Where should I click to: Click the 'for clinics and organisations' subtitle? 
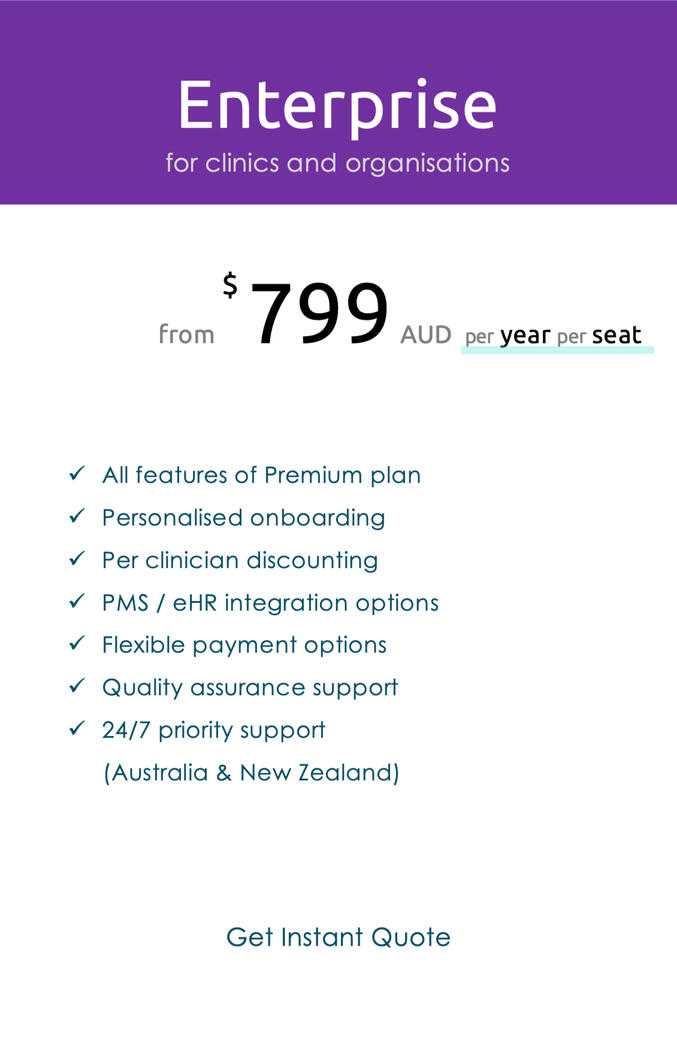coord(338,163)
